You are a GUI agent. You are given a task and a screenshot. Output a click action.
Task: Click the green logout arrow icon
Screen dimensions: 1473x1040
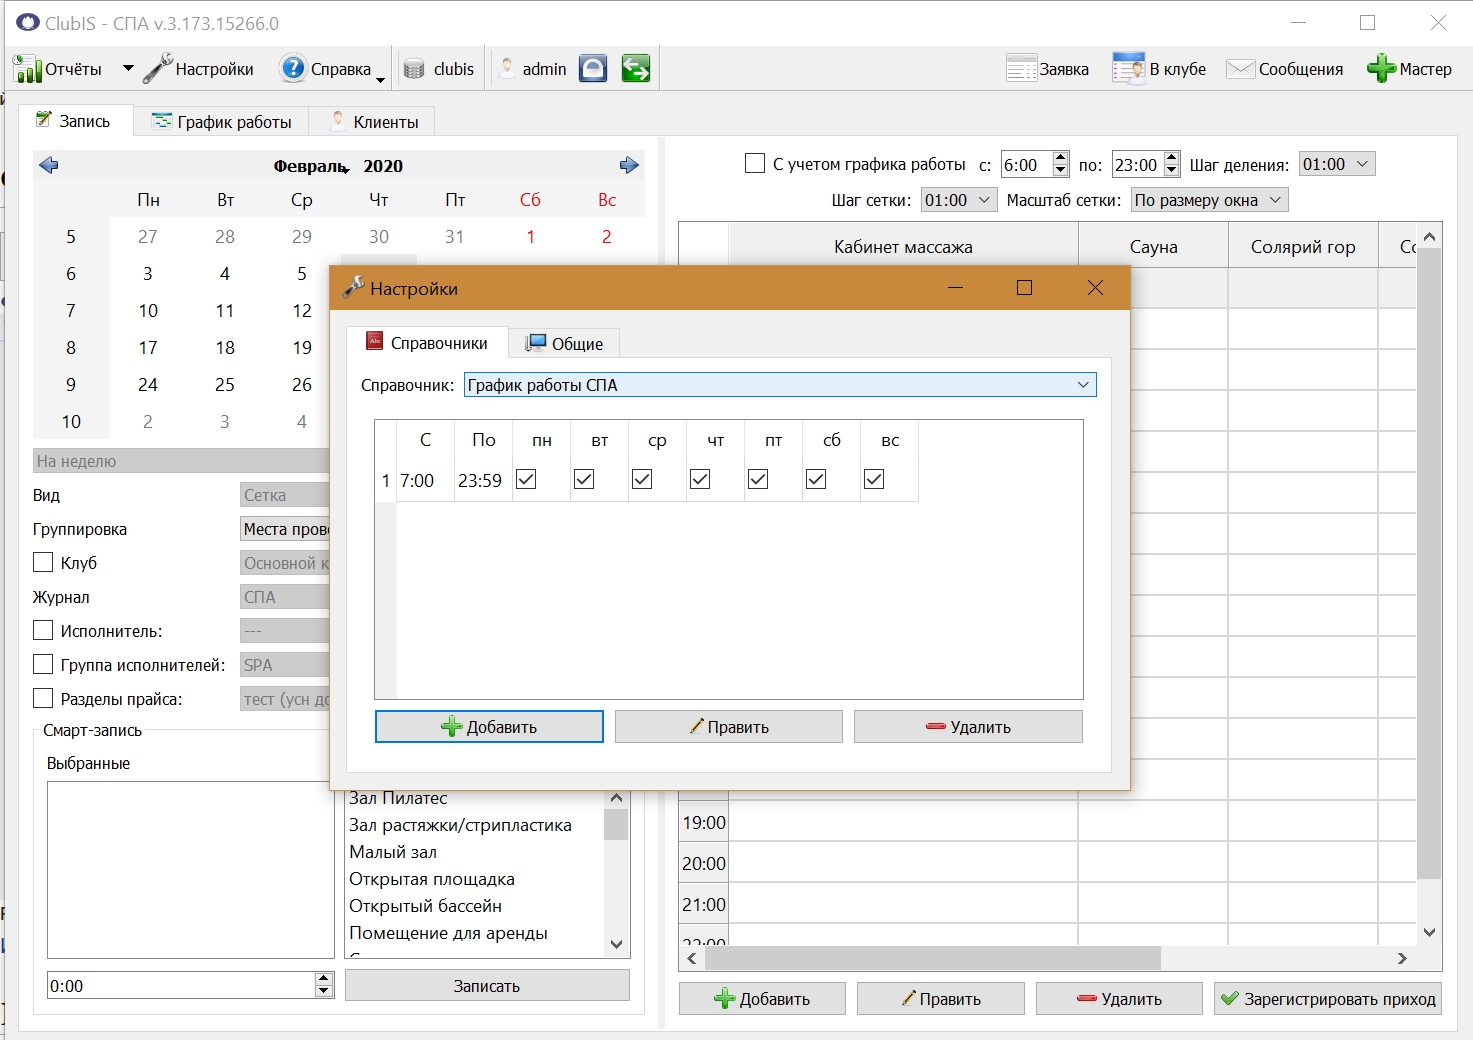point(636,68)
